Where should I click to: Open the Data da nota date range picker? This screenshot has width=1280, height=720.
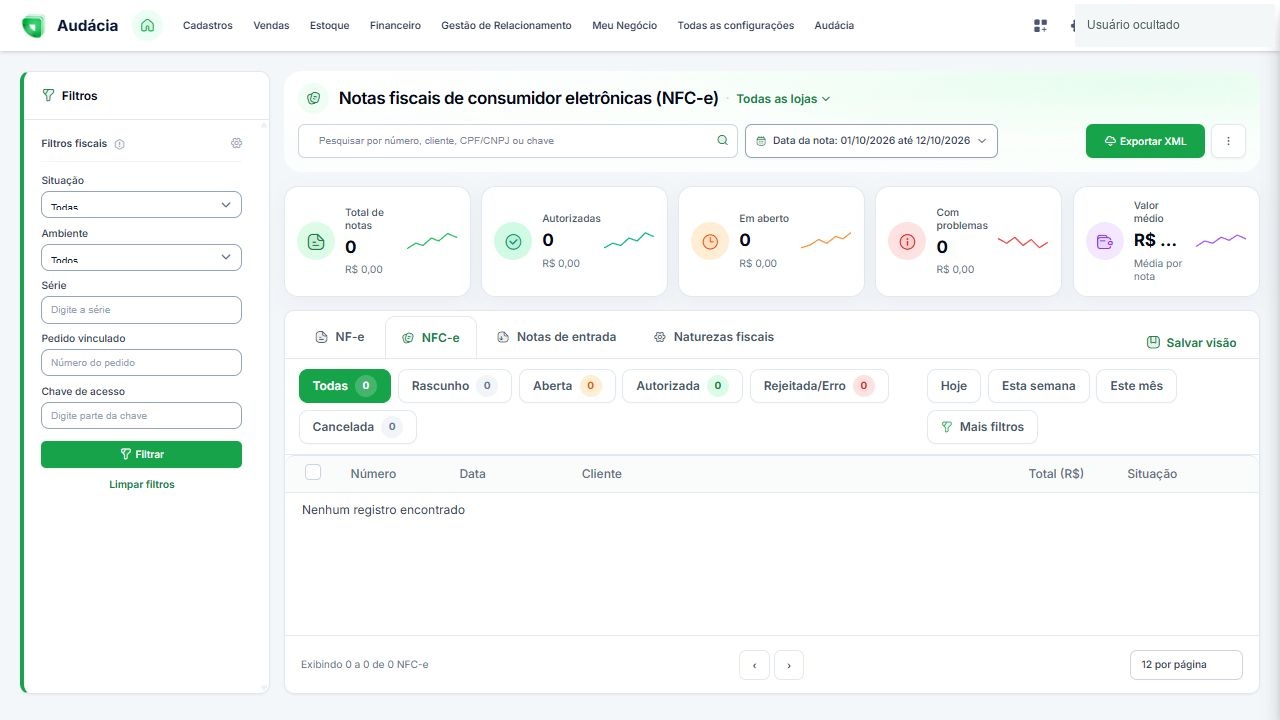[x=871, y=141]
